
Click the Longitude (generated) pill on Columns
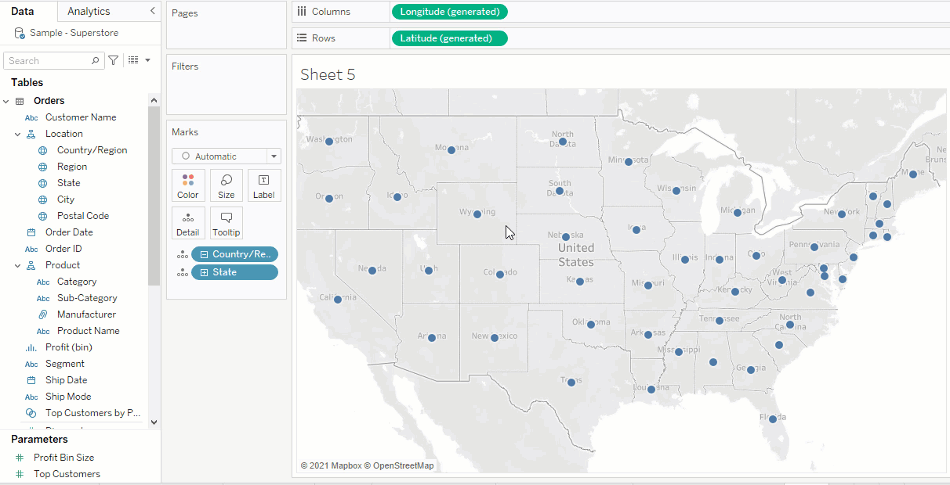coord(450,12)
